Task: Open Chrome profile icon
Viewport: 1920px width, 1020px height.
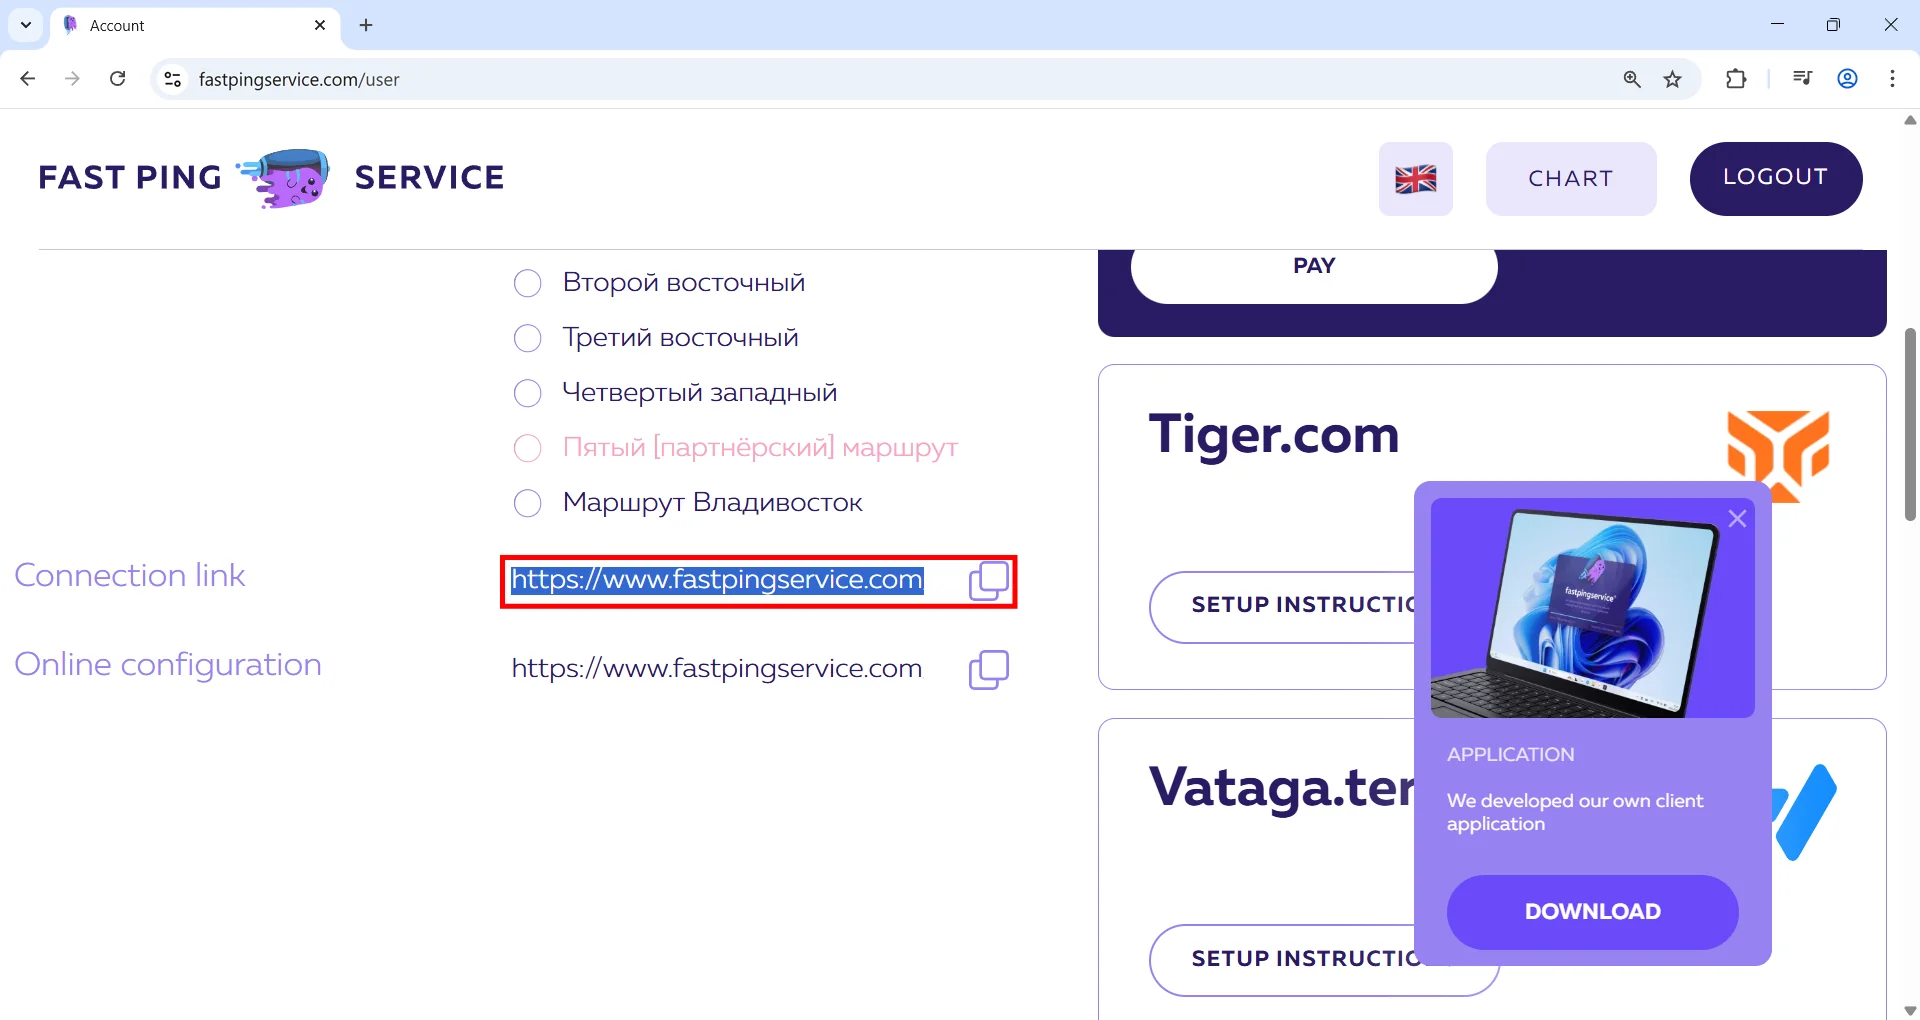Action: click(1847, 79)
